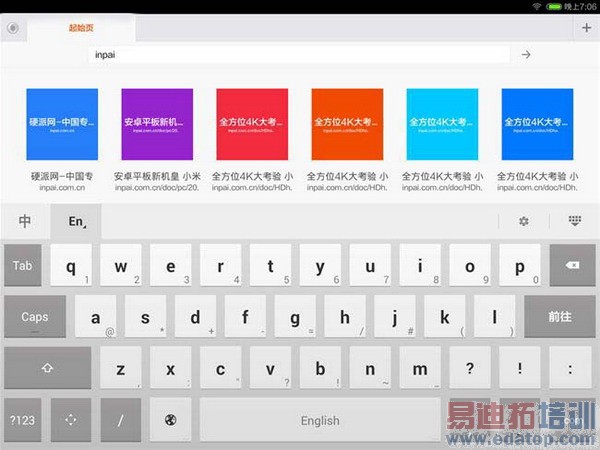Click the inpai.com.cn link text
The width and height of the screenshot is (600, 450).
[62, 188]
